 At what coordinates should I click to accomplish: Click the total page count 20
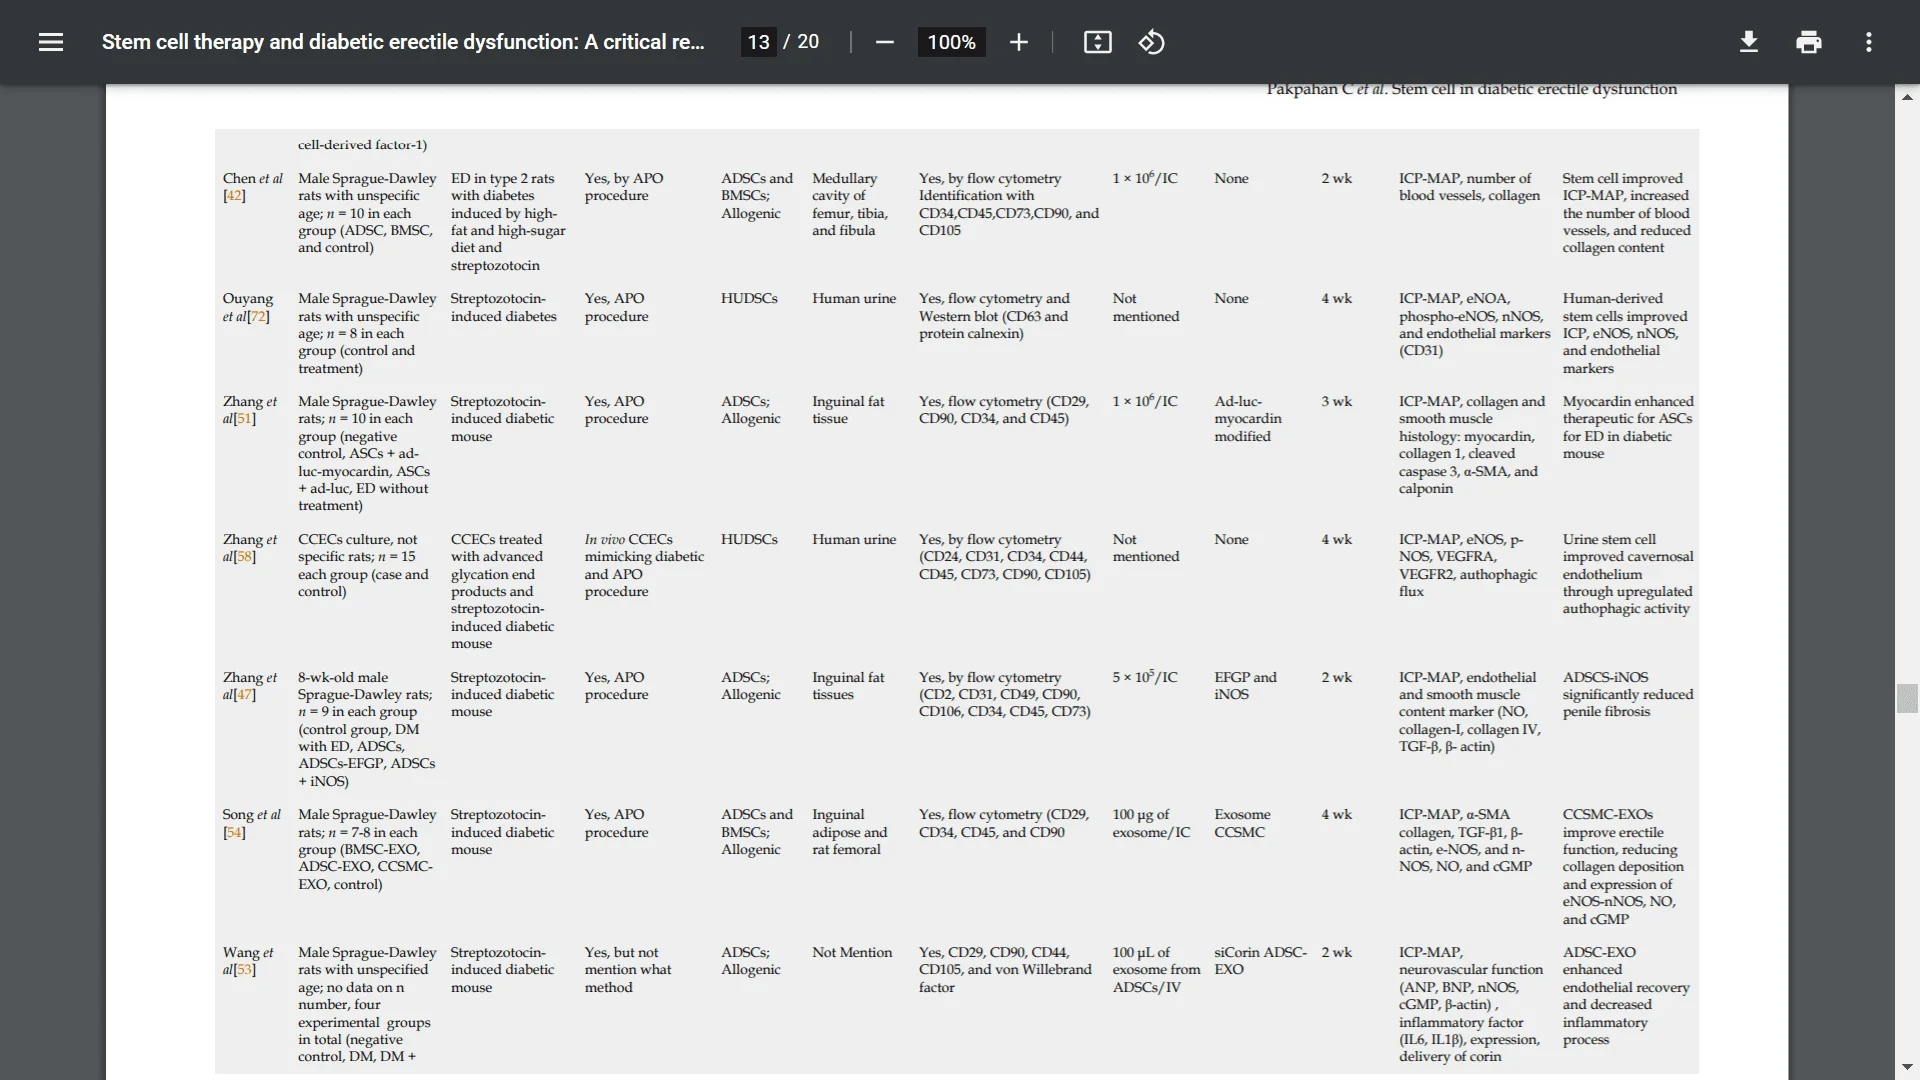tap(808, 42)
